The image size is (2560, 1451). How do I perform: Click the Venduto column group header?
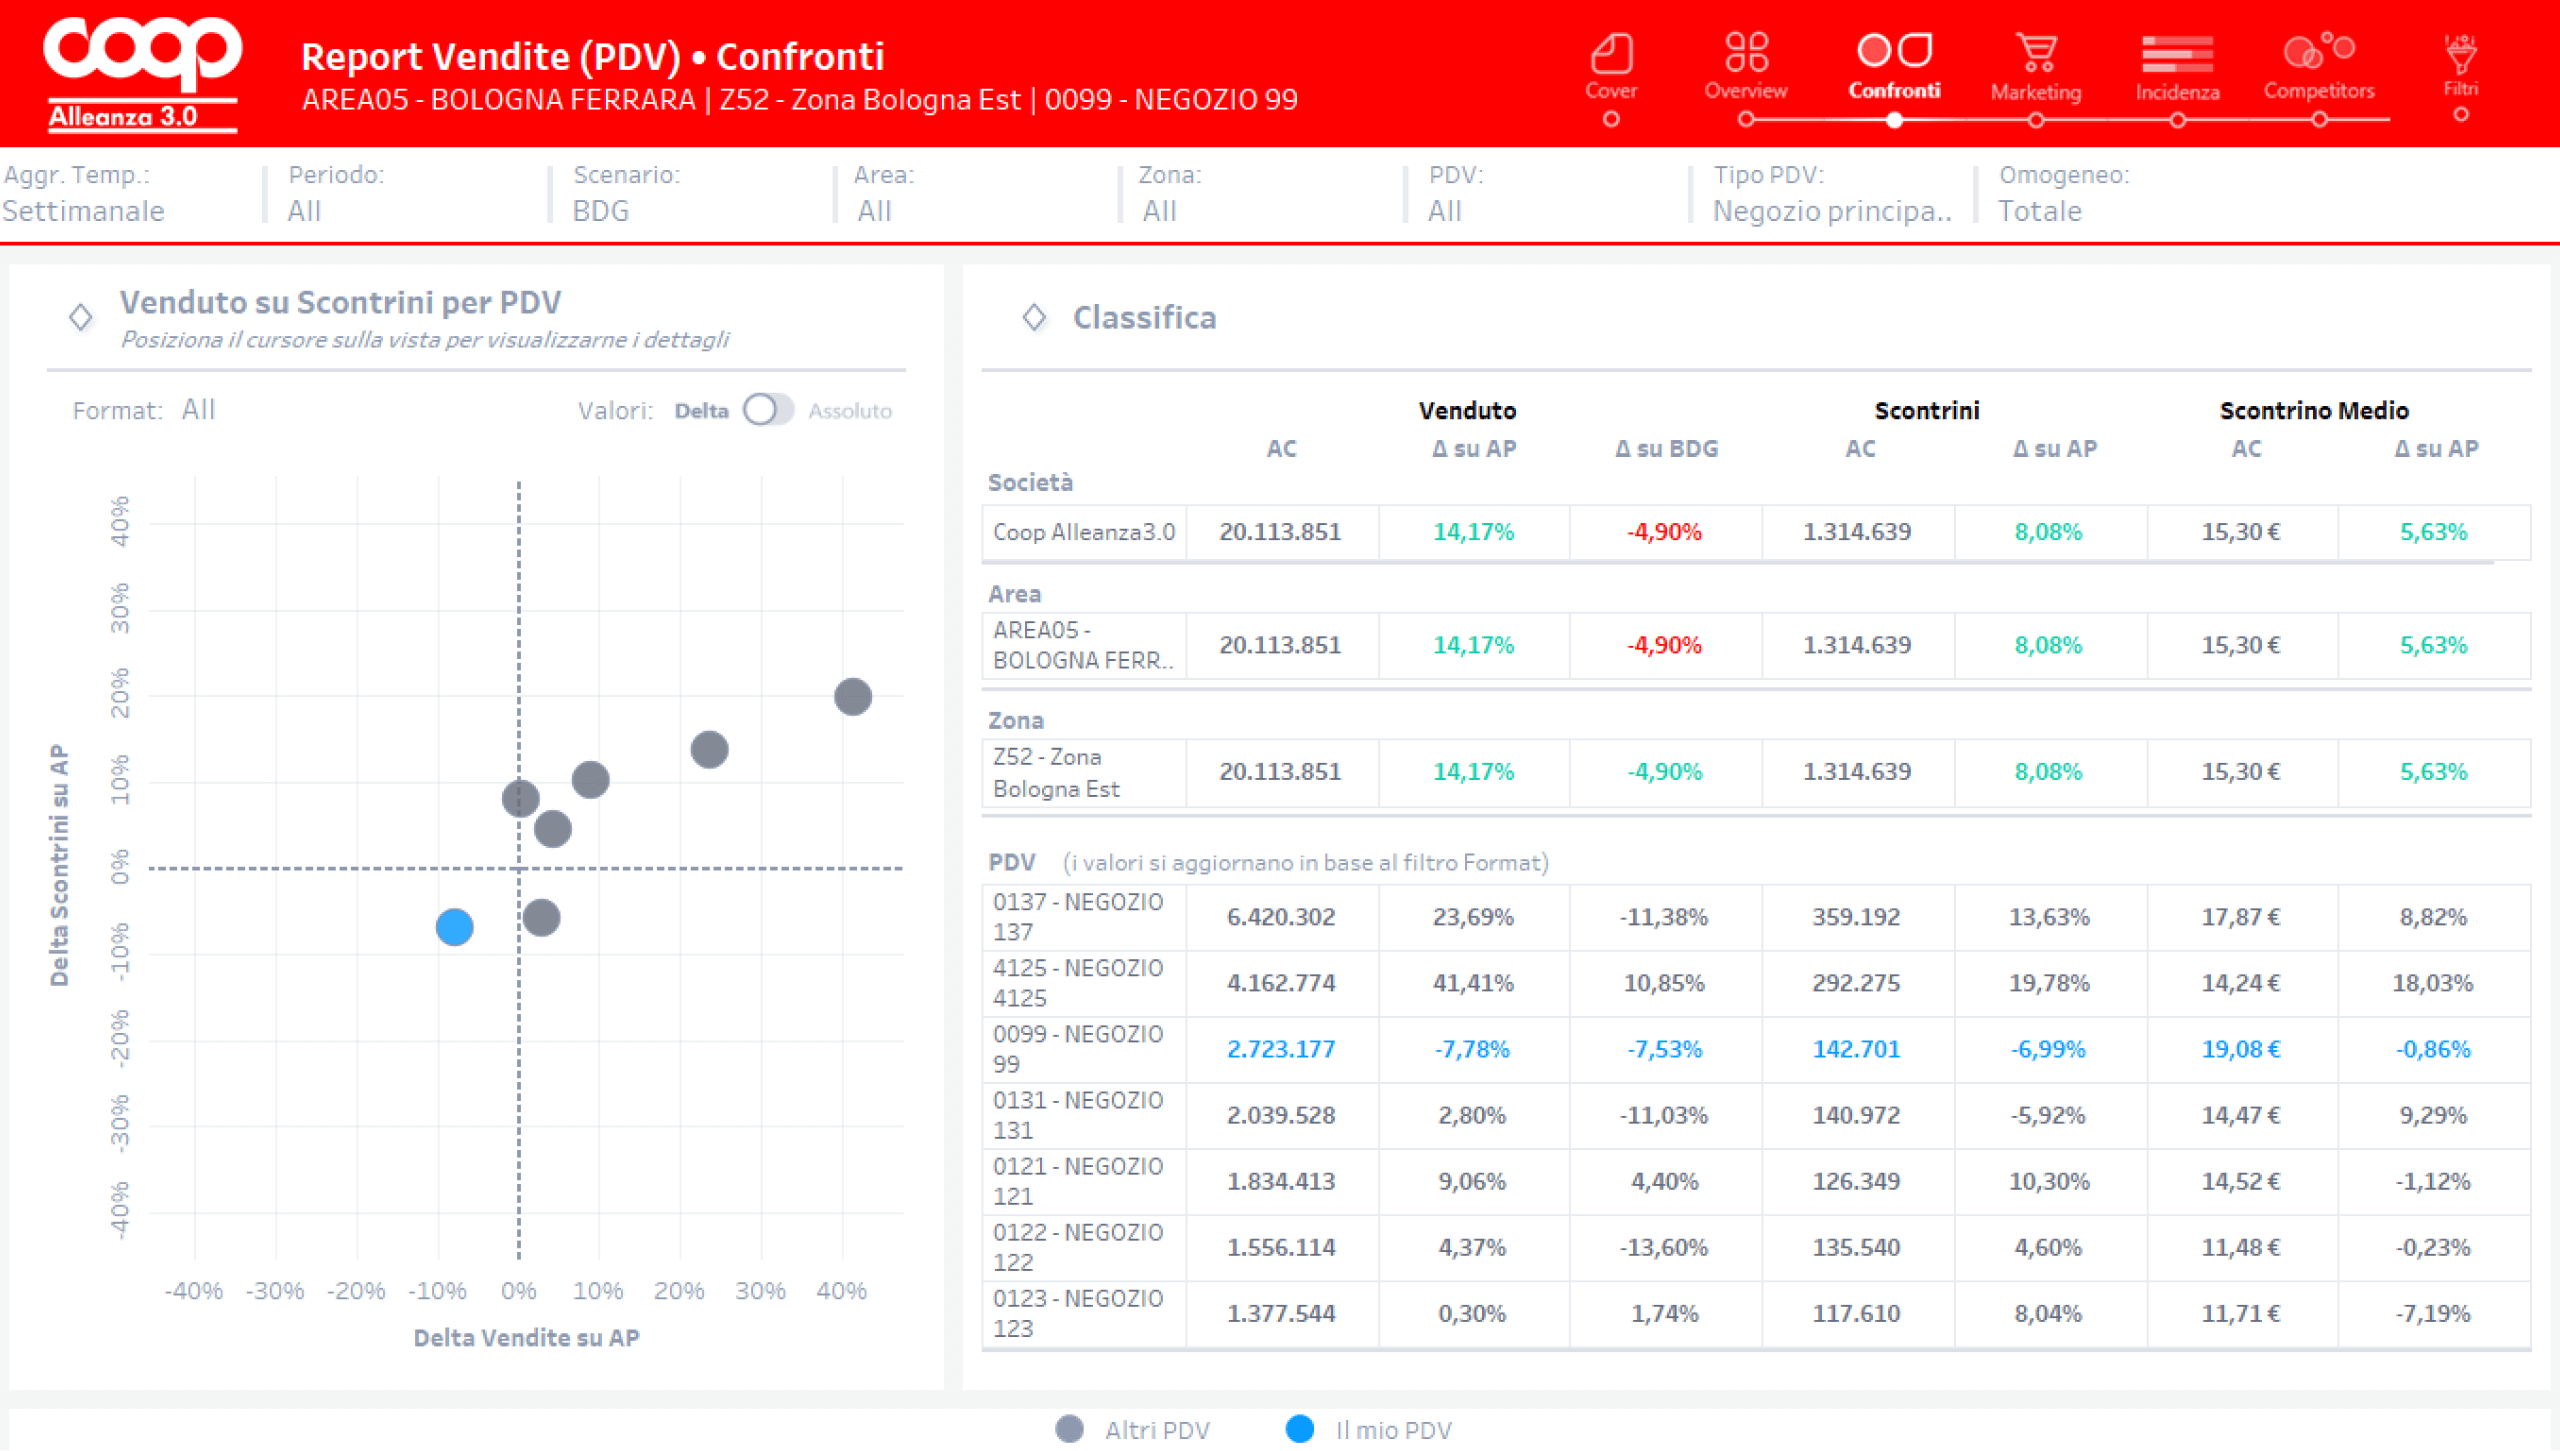1467,410
